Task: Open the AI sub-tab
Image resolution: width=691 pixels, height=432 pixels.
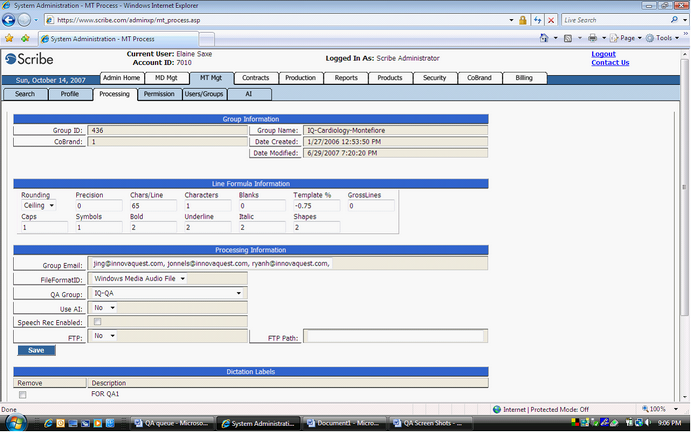Action: pos(249,94)
